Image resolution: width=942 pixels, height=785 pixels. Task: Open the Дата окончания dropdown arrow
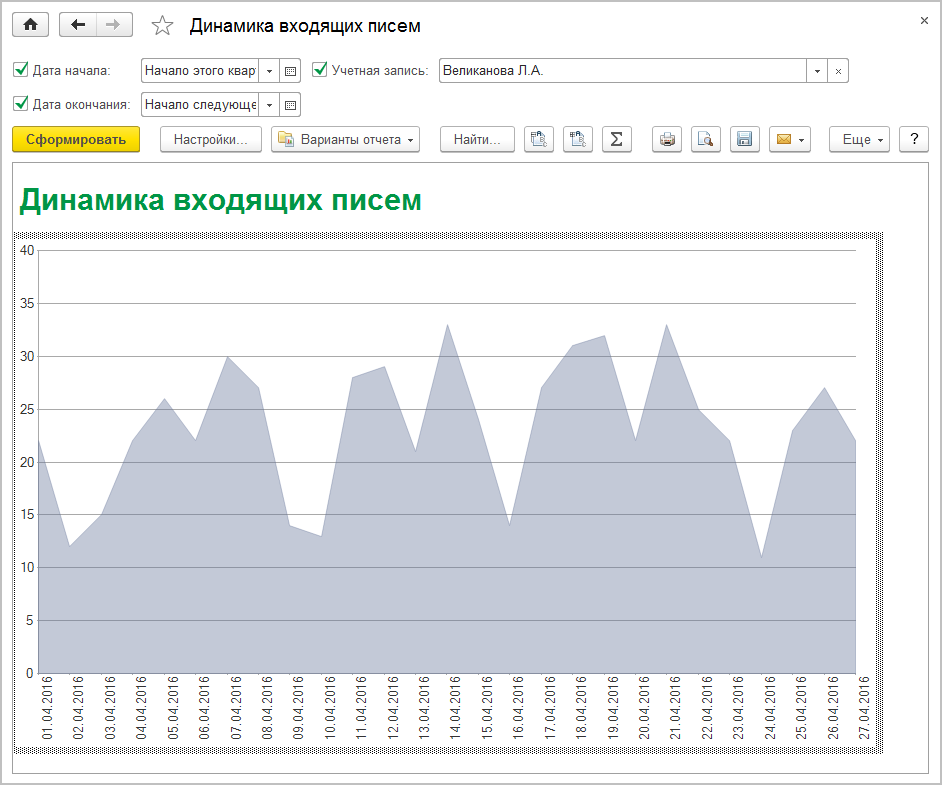[x=269, y=105]
